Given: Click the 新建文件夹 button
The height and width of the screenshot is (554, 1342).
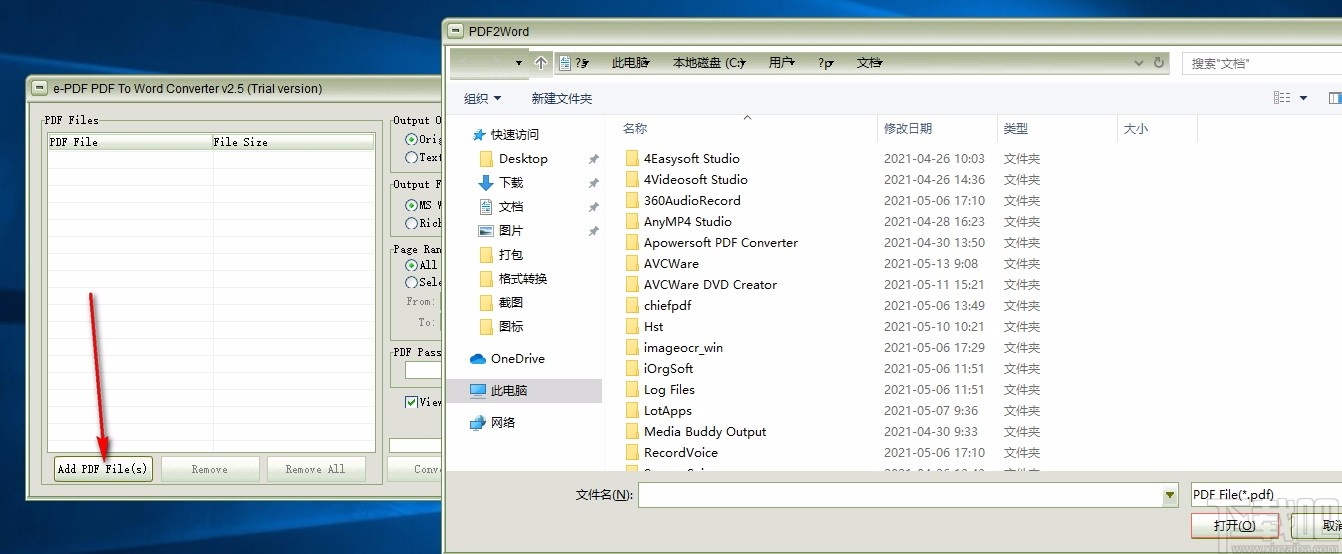Looking at the screenshot, I should 562,98.
